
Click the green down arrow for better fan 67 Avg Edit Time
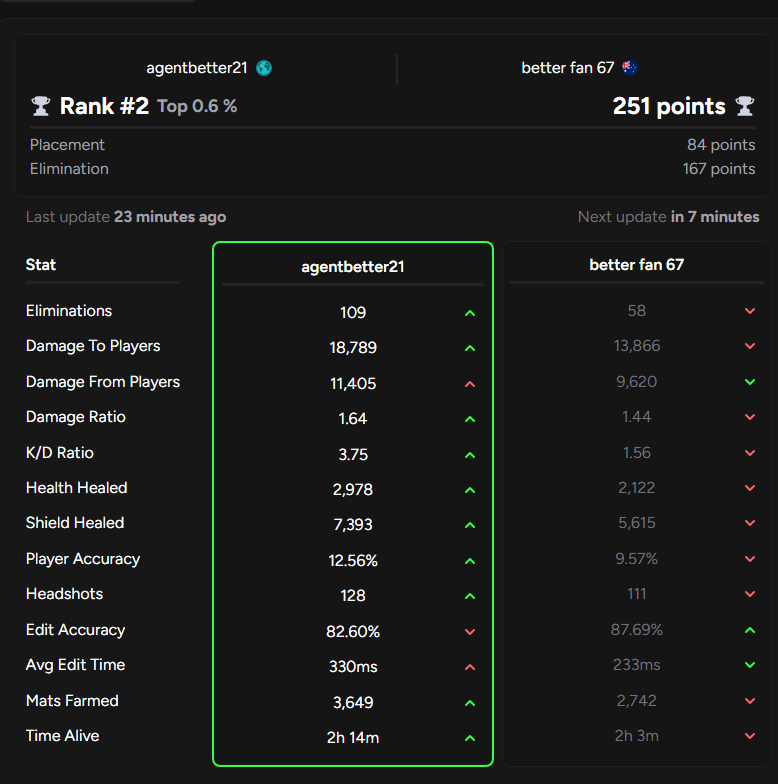coord(750,665)
